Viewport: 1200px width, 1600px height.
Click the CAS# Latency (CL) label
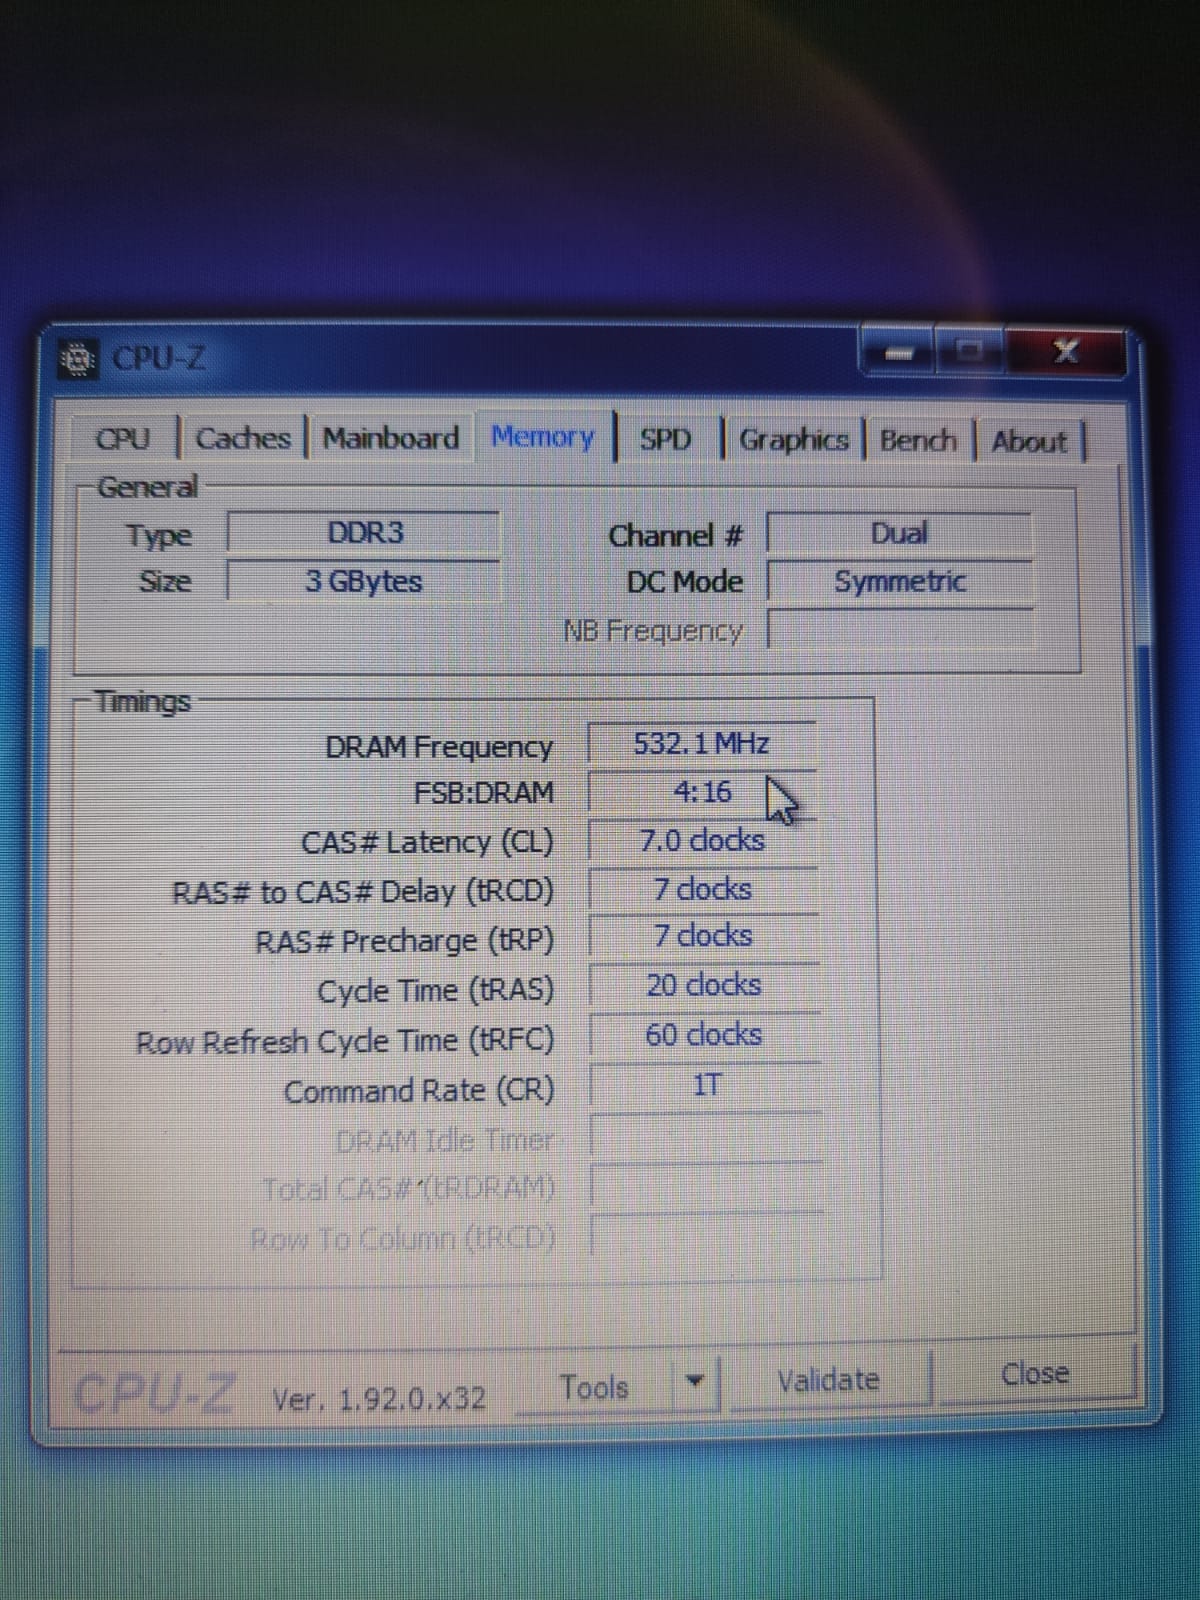pyautogui.click(x=427, y=843)
